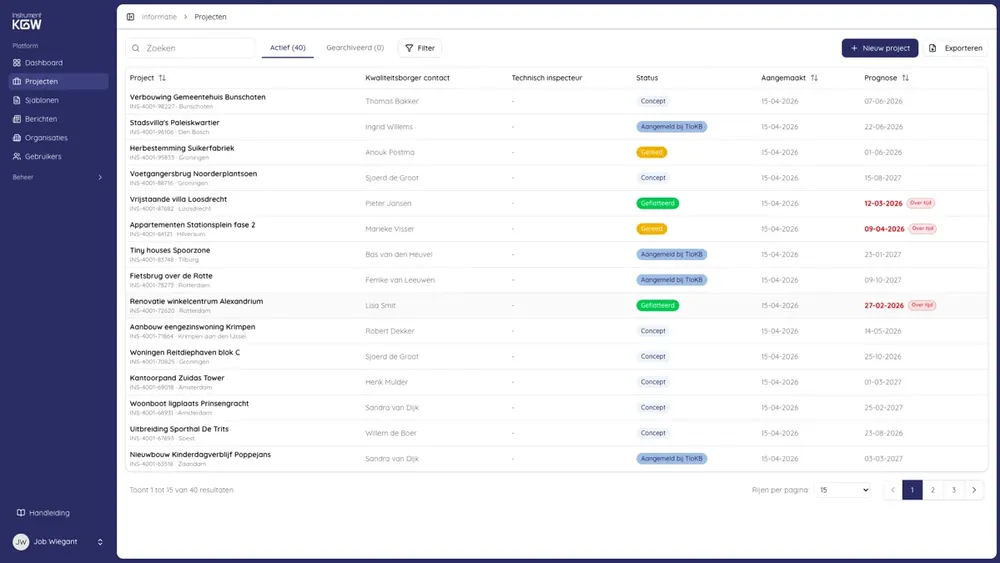Click Gefiatteerd badge on Vrijstaande villa Loosdrecht
This screenshot has height=563, width=1000.
pos(657,203)
